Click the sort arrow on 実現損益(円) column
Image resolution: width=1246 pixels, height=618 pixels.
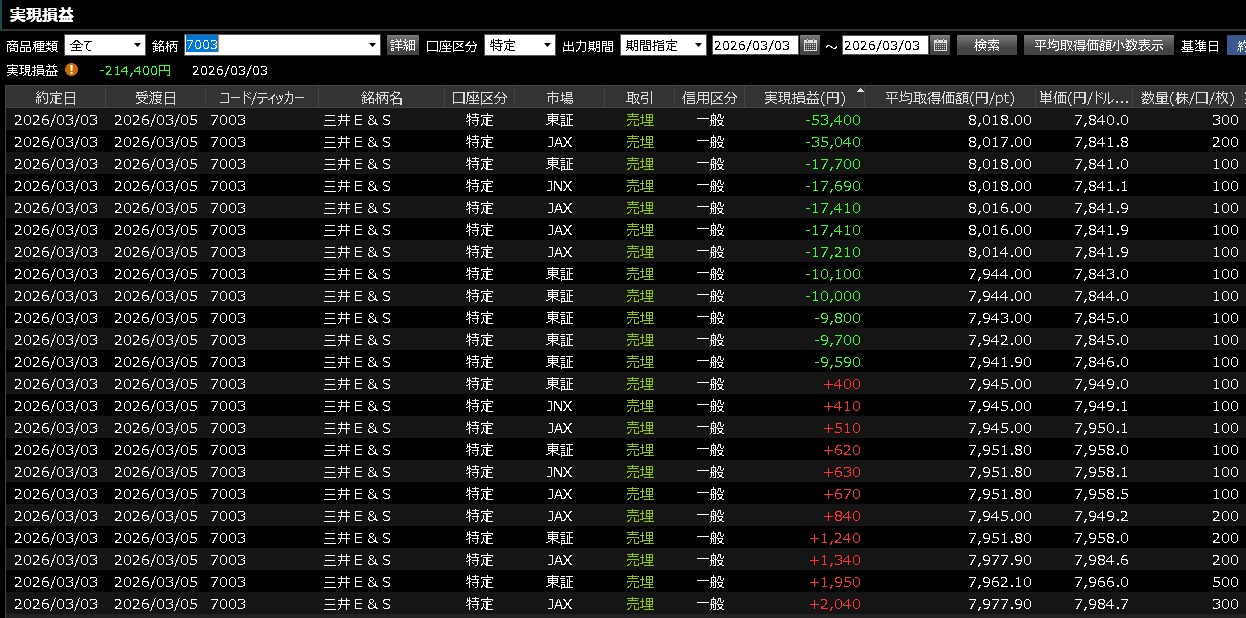[861, 91]
